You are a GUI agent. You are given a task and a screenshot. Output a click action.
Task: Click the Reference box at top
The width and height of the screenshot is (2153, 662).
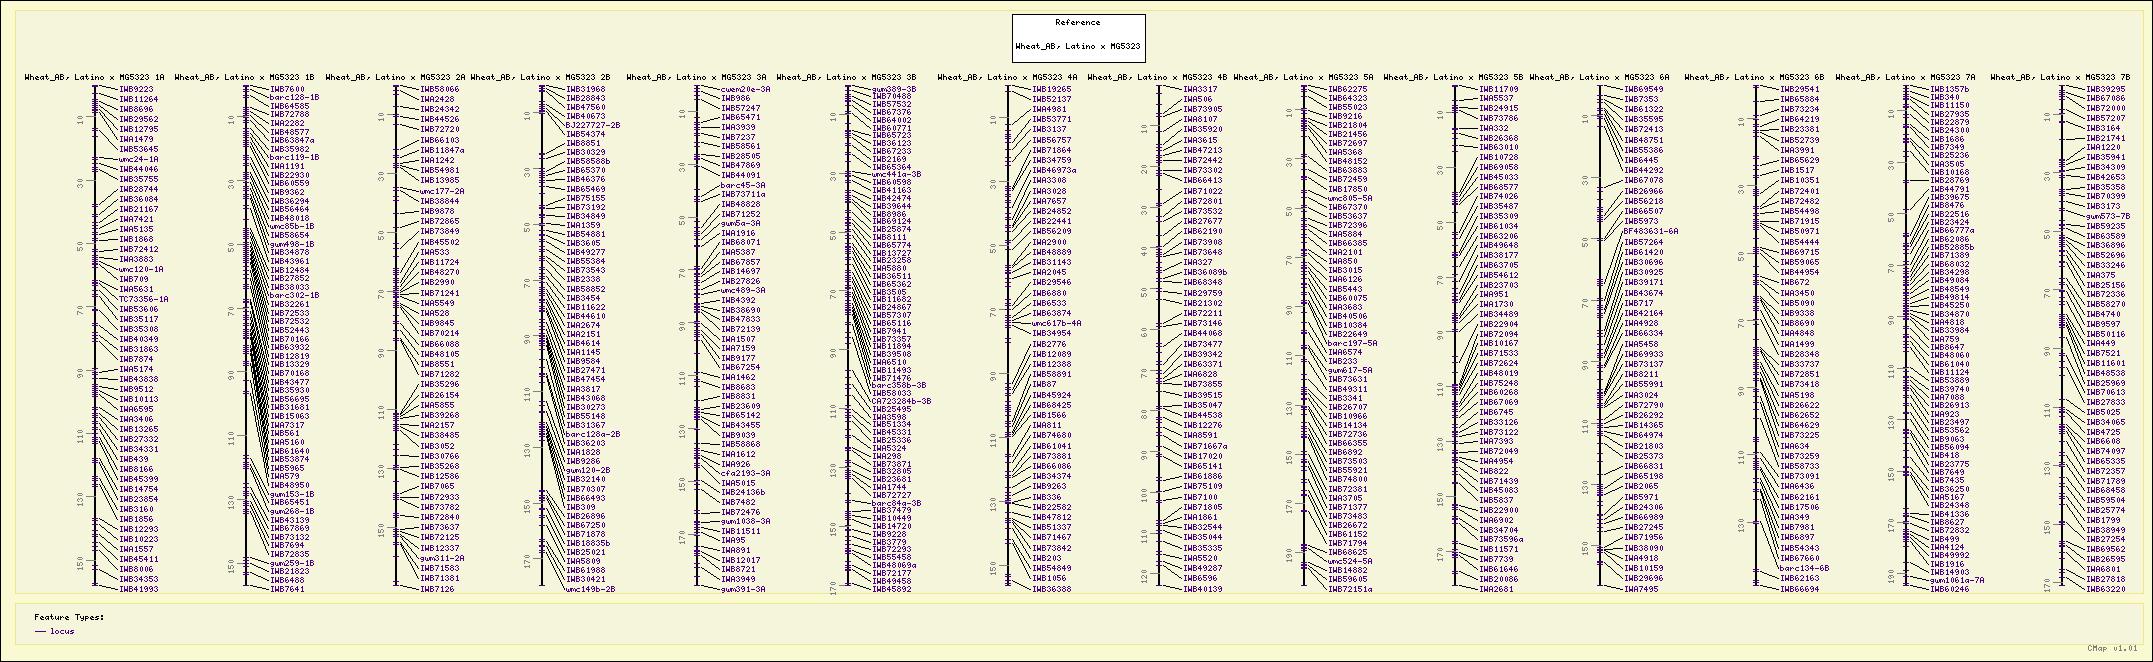[1078, 38]
